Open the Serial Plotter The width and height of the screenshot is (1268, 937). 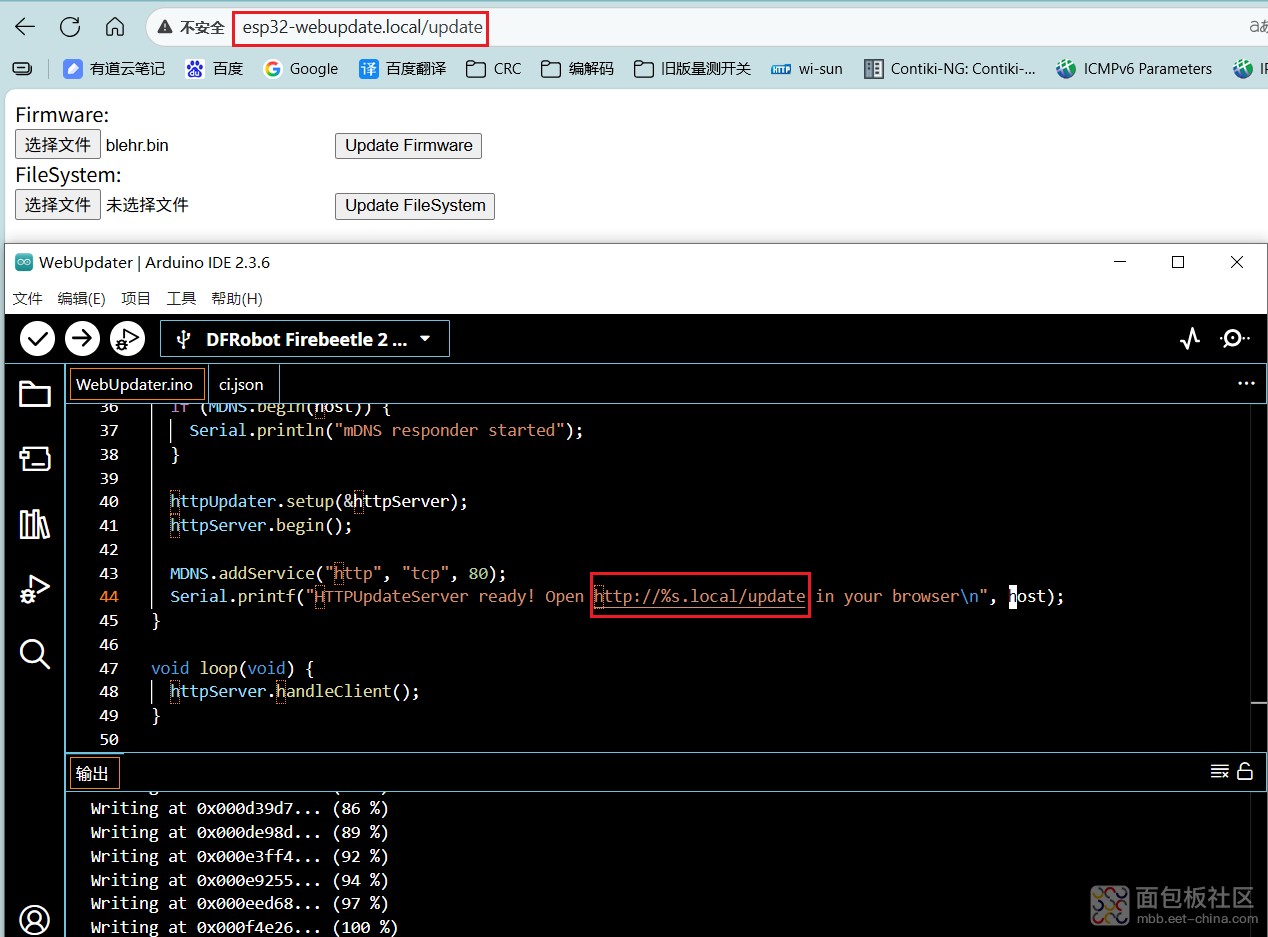tap(1189, 339)
